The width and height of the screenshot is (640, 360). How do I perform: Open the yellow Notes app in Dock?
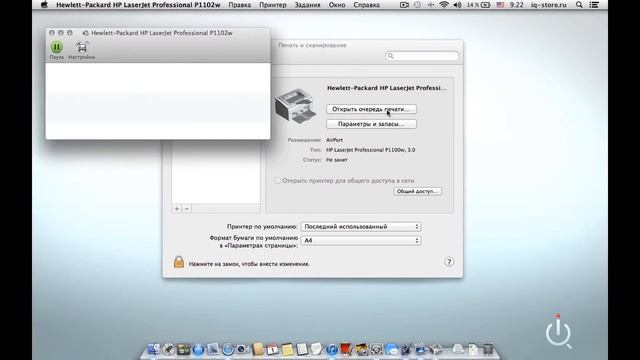[x=287, y=349]
